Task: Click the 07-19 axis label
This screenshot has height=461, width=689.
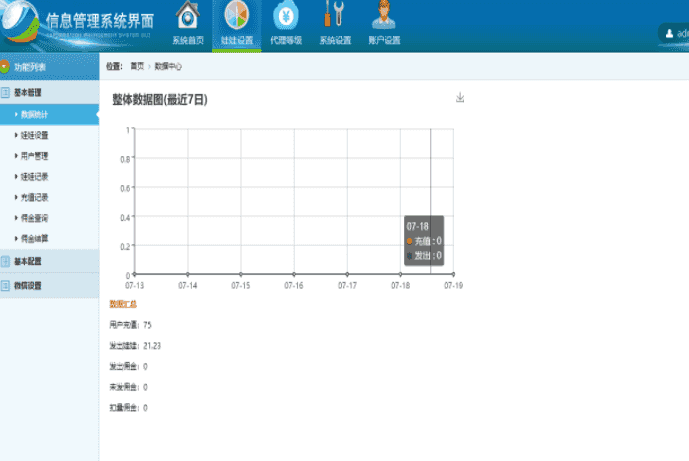Action: pos(453,286)
